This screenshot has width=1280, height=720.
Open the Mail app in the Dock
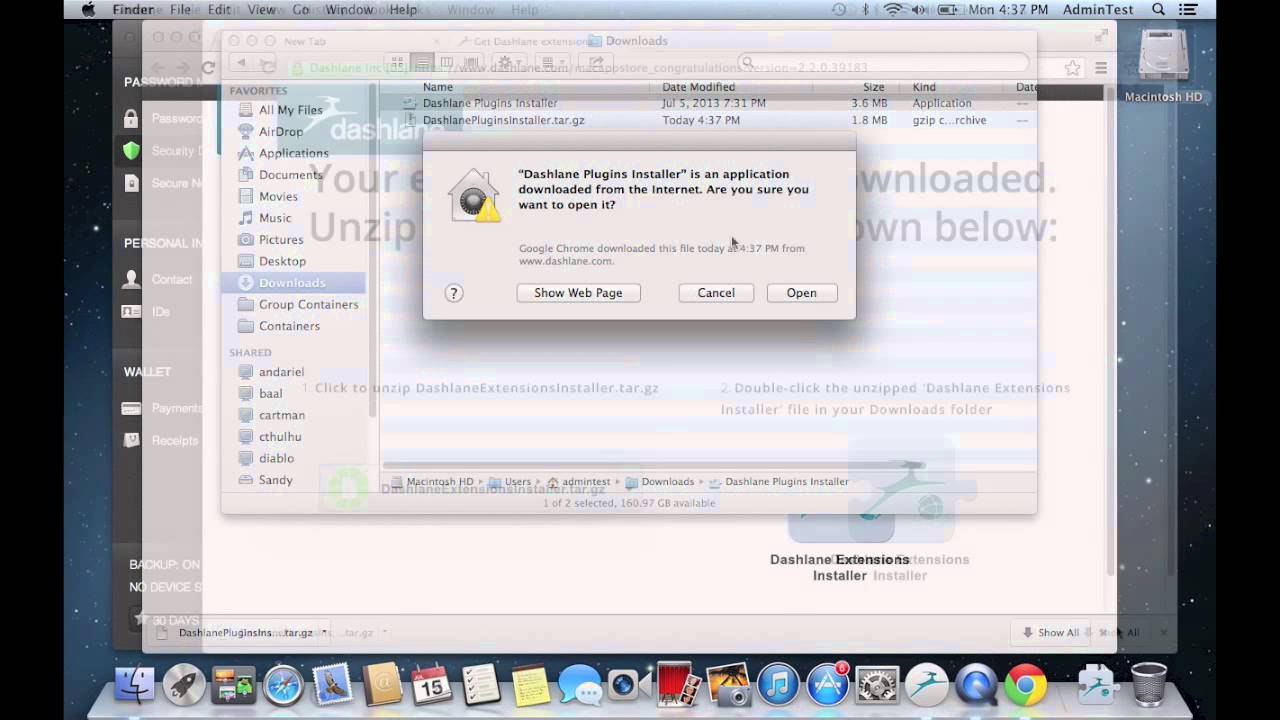(332, 686)
